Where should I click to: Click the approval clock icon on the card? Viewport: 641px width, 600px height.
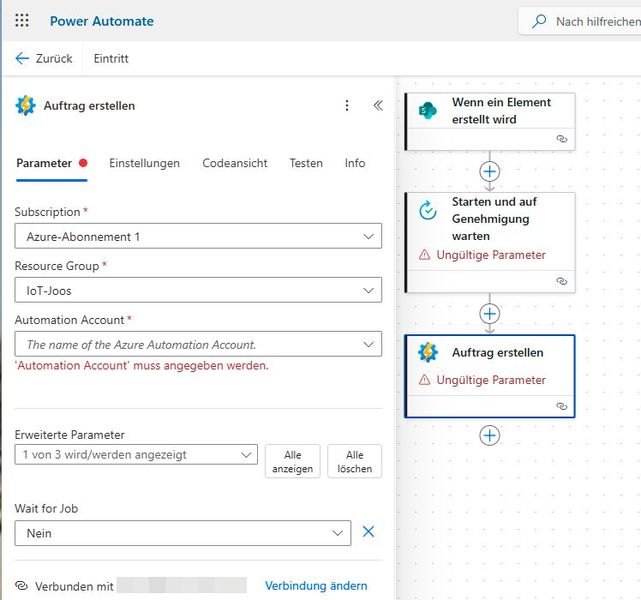(428, 210)
